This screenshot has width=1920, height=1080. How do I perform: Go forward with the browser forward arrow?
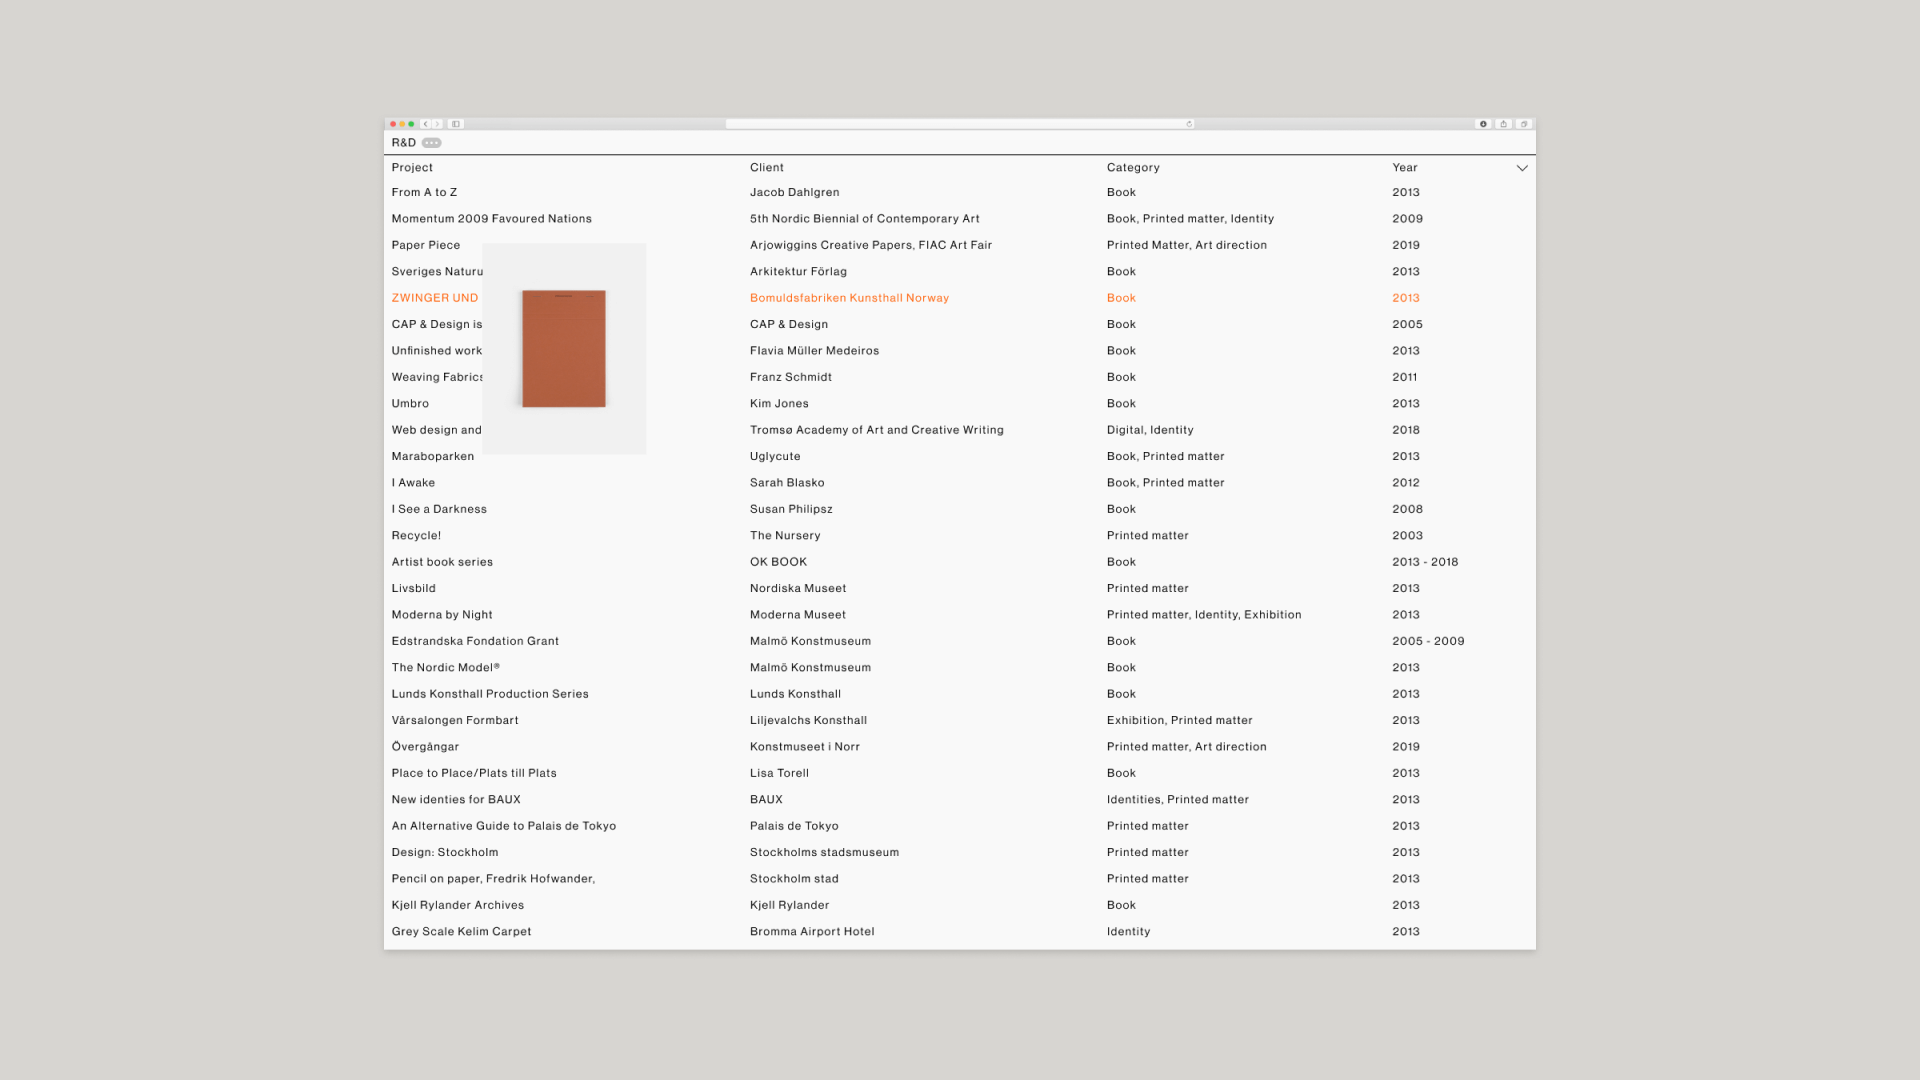point(437,124)
